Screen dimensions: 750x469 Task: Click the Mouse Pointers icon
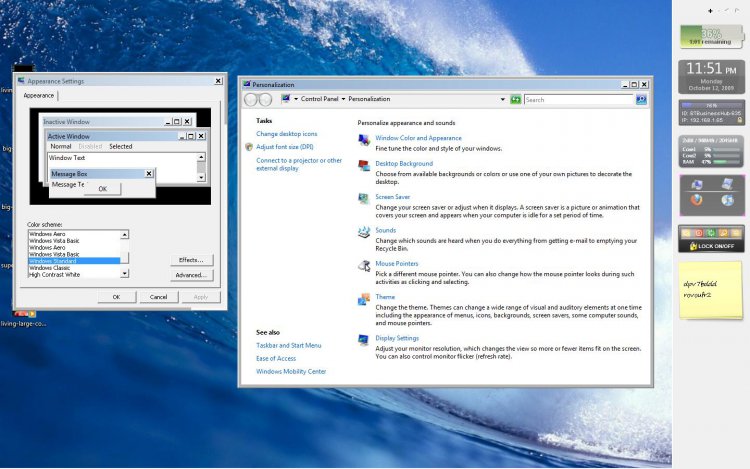pos(364,266)
